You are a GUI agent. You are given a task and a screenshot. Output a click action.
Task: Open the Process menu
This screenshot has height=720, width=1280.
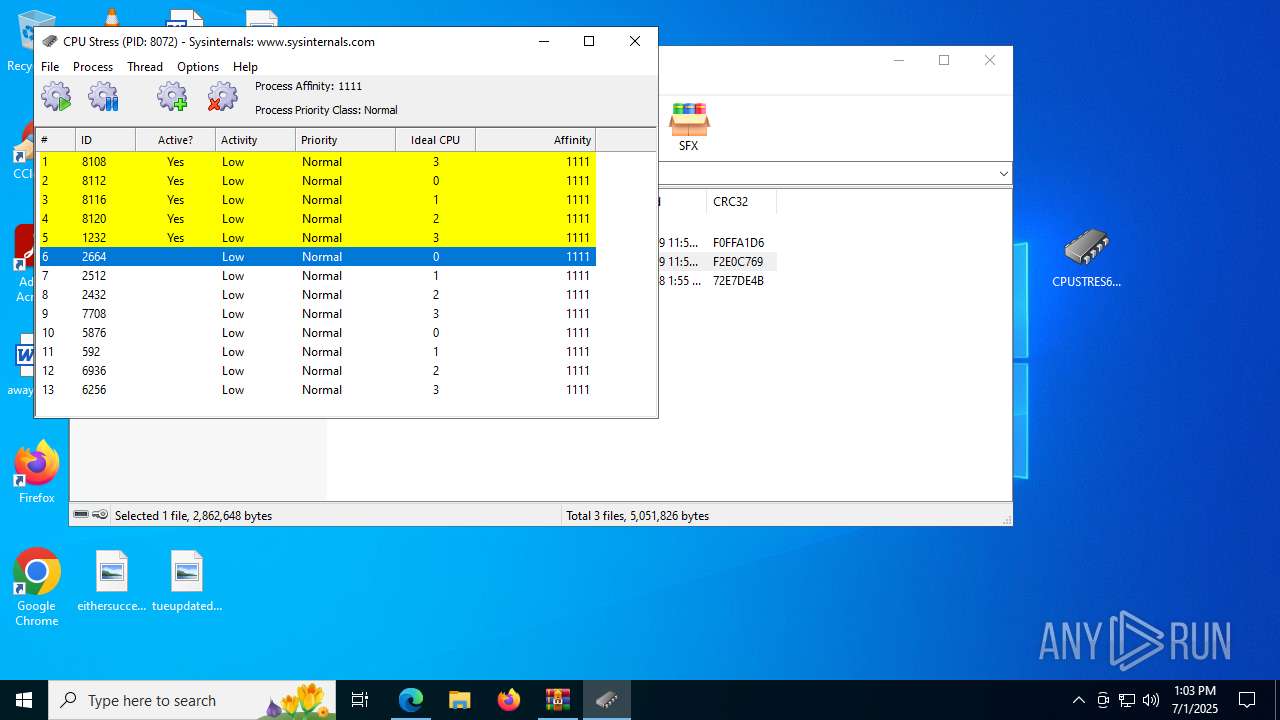tap(93, 66)
